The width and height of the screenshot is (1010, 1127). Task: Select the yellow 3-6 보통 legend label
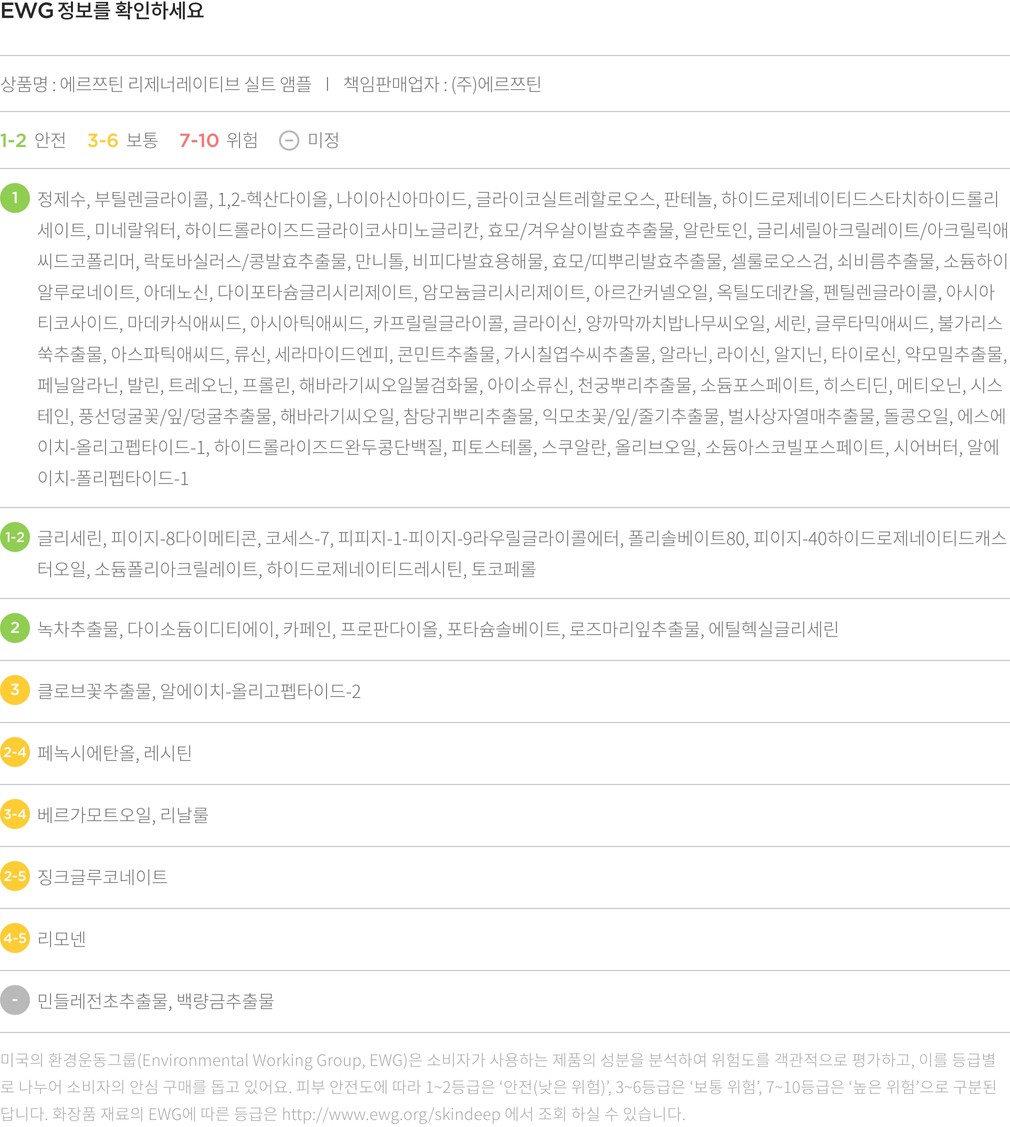[122, 140]
